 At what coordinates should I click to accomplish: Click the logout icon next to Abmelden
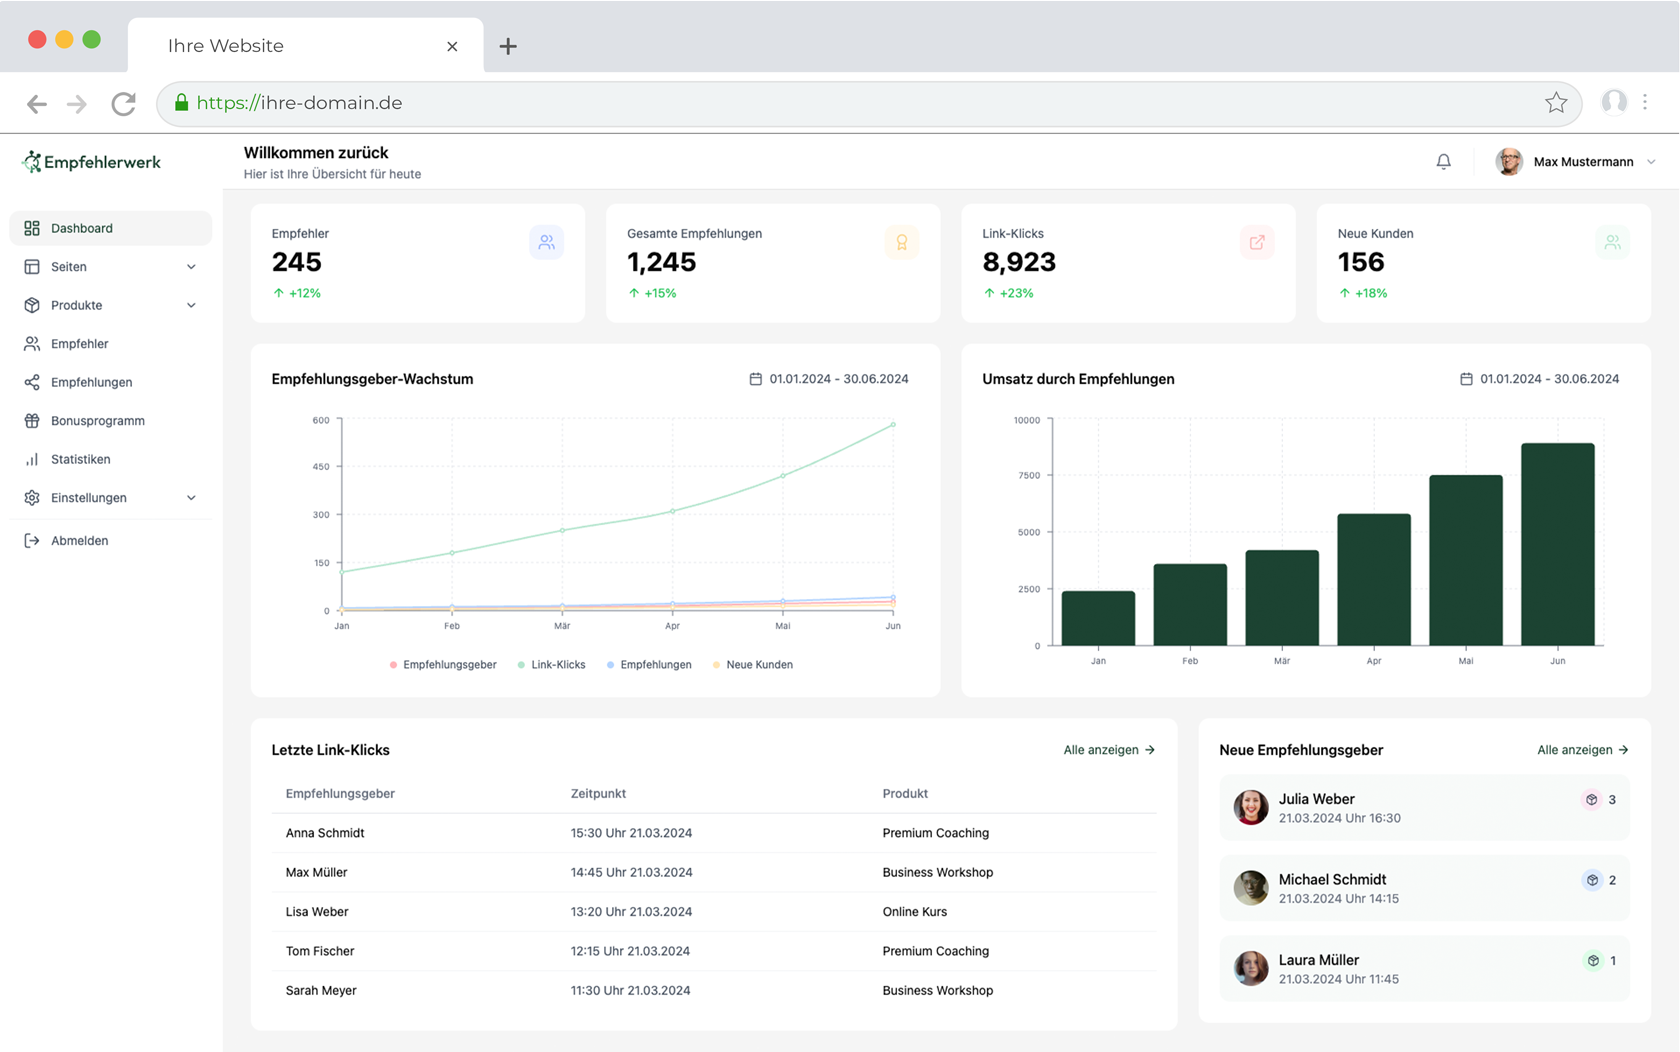(x=31, y=540)
